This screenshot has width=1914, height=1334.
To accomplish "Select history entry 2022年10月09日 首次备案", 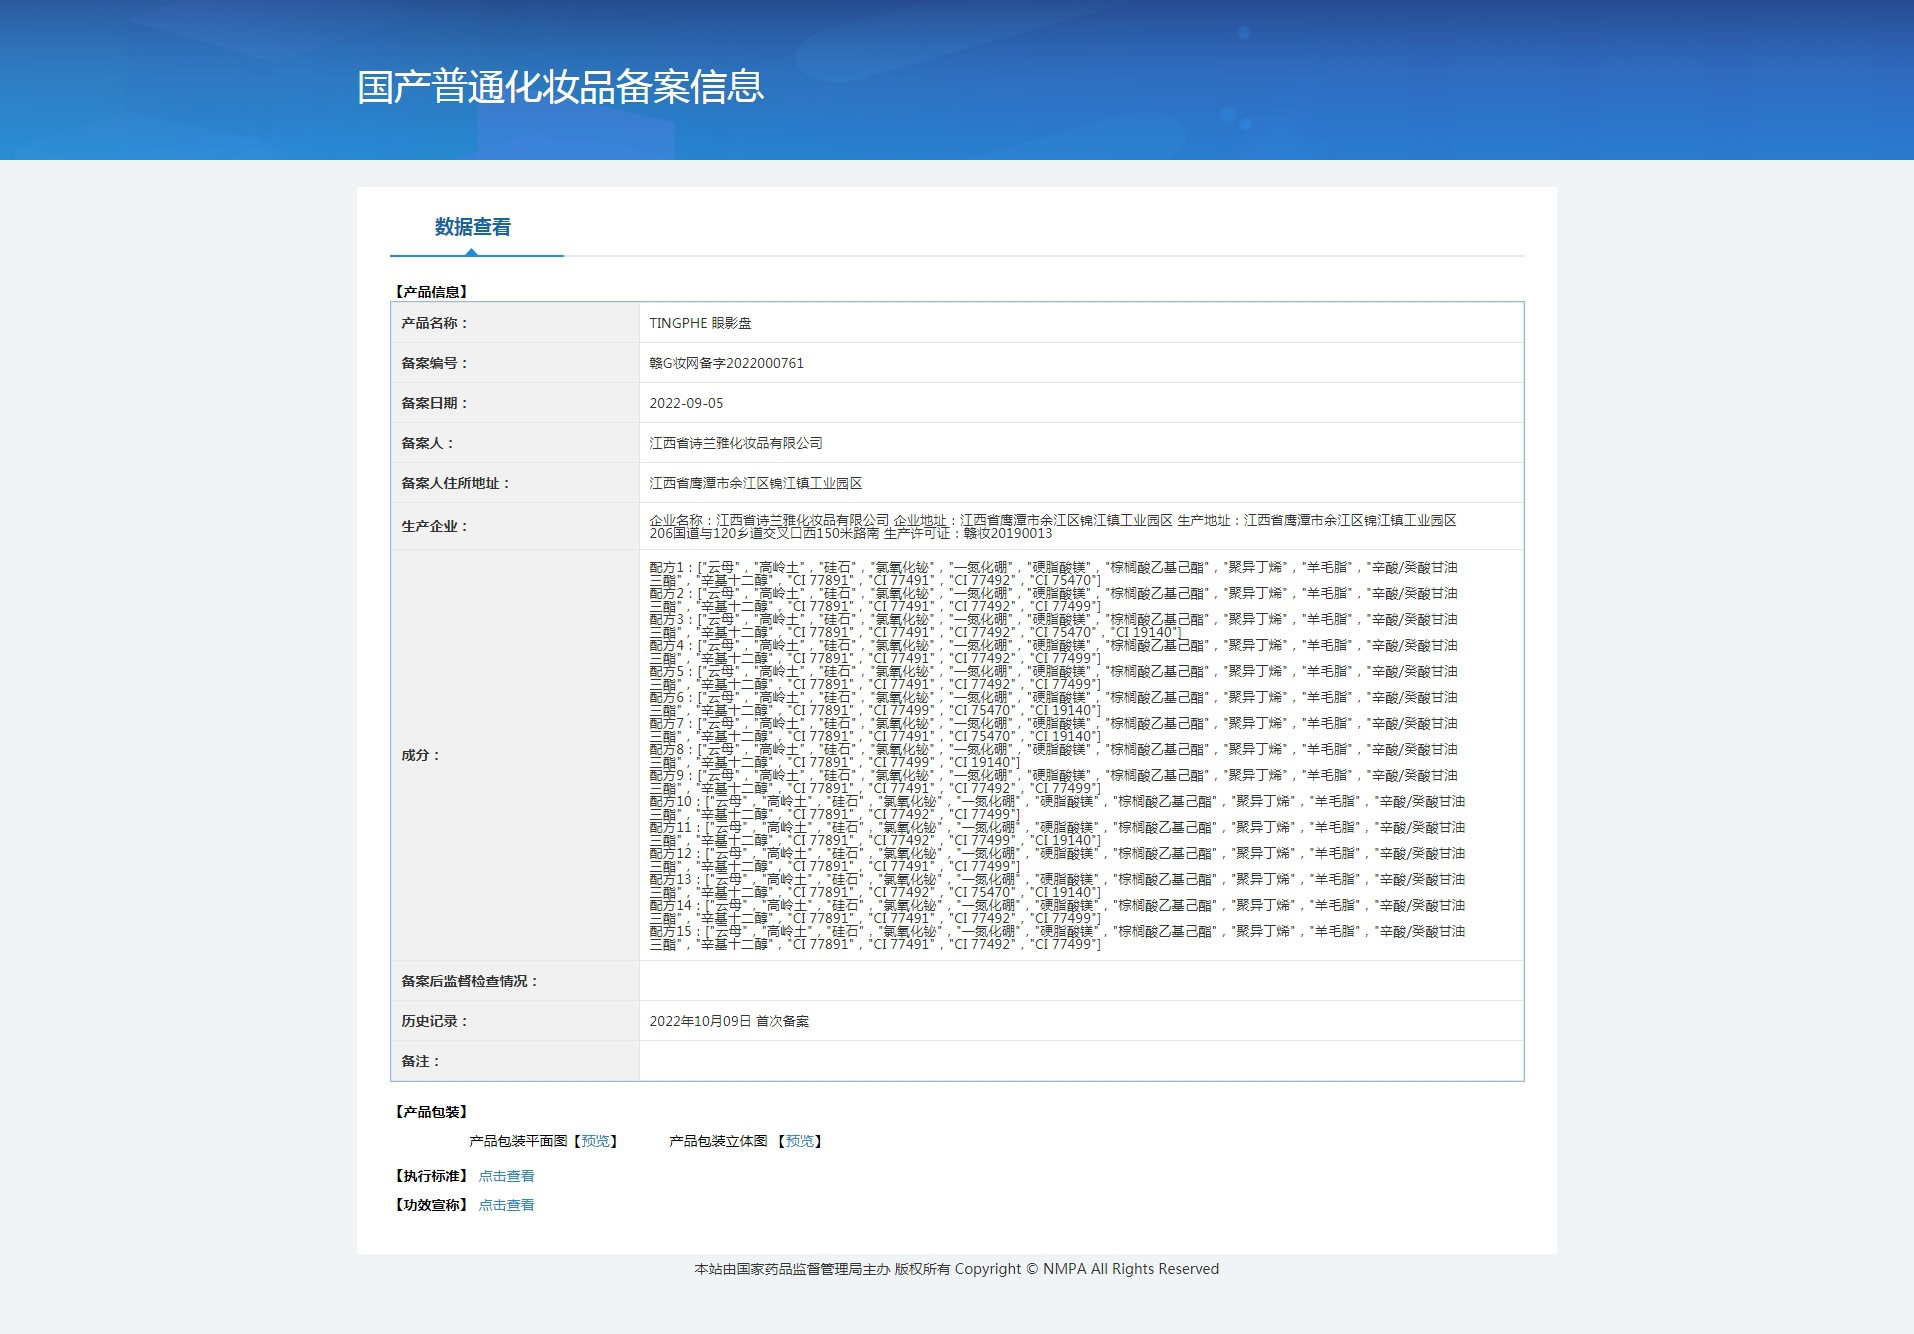I will pyautogui.click(x=730, y=1021).
